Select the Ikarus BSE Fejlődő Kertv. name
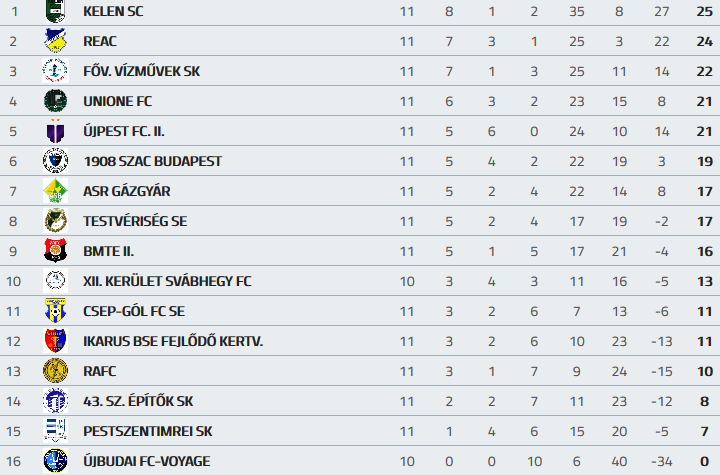 (173, 341)
